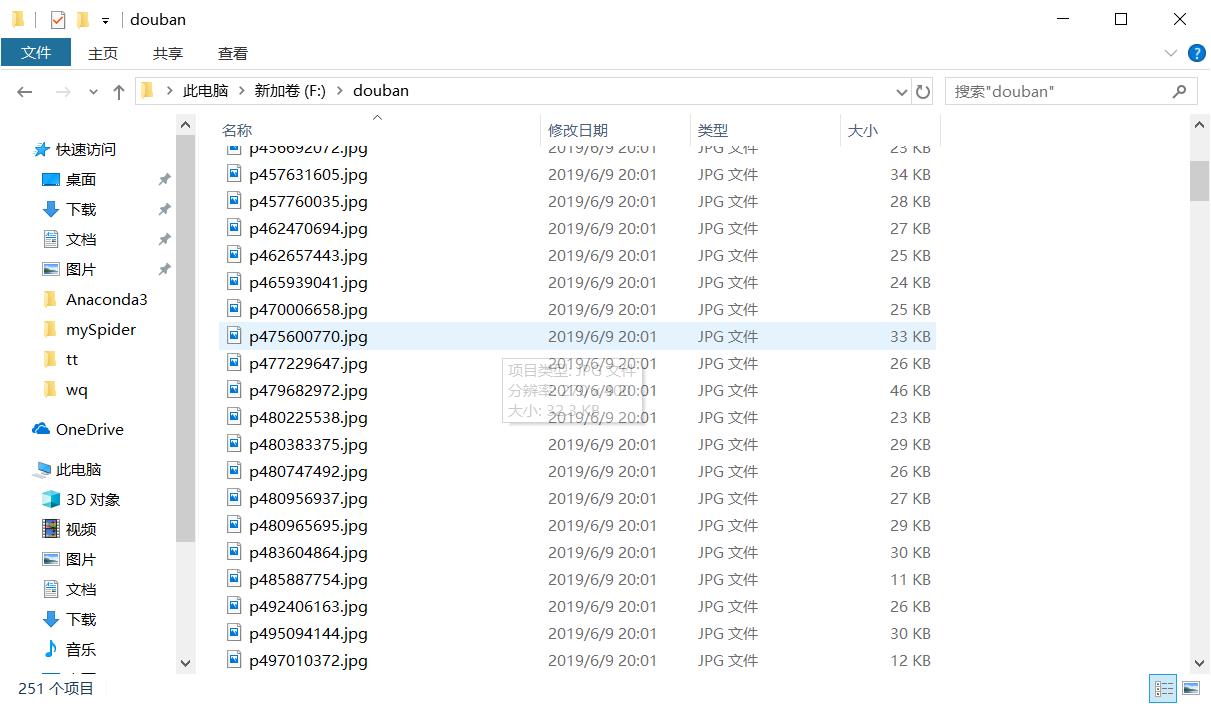Click the back navigation arrow

pyautogui.click(x=24, y=91)
